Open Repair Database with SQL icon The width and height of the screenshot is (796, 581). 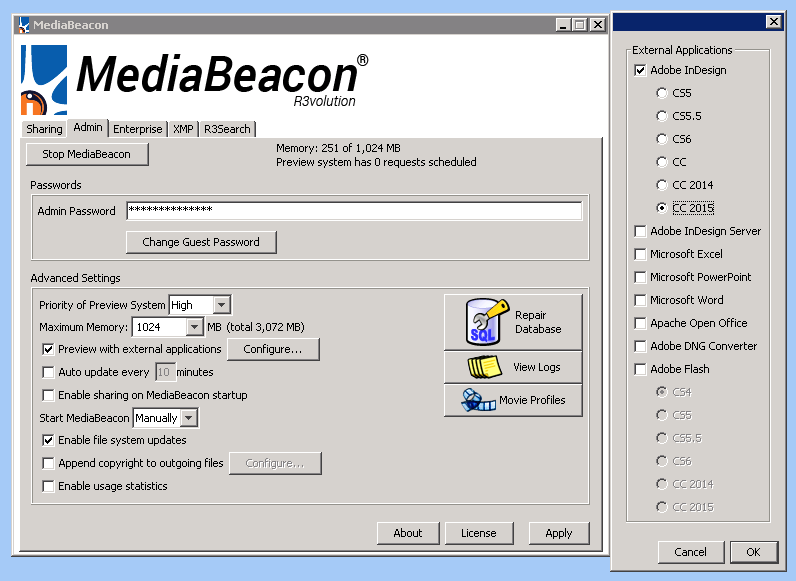513,322
